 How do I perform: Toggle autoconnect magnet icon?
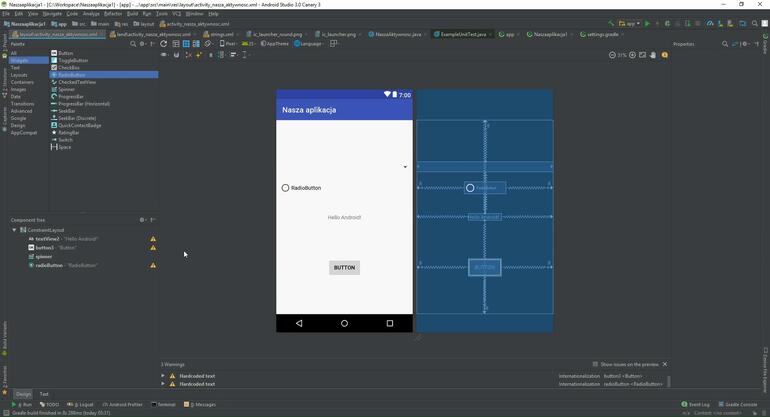click(176, 55)
